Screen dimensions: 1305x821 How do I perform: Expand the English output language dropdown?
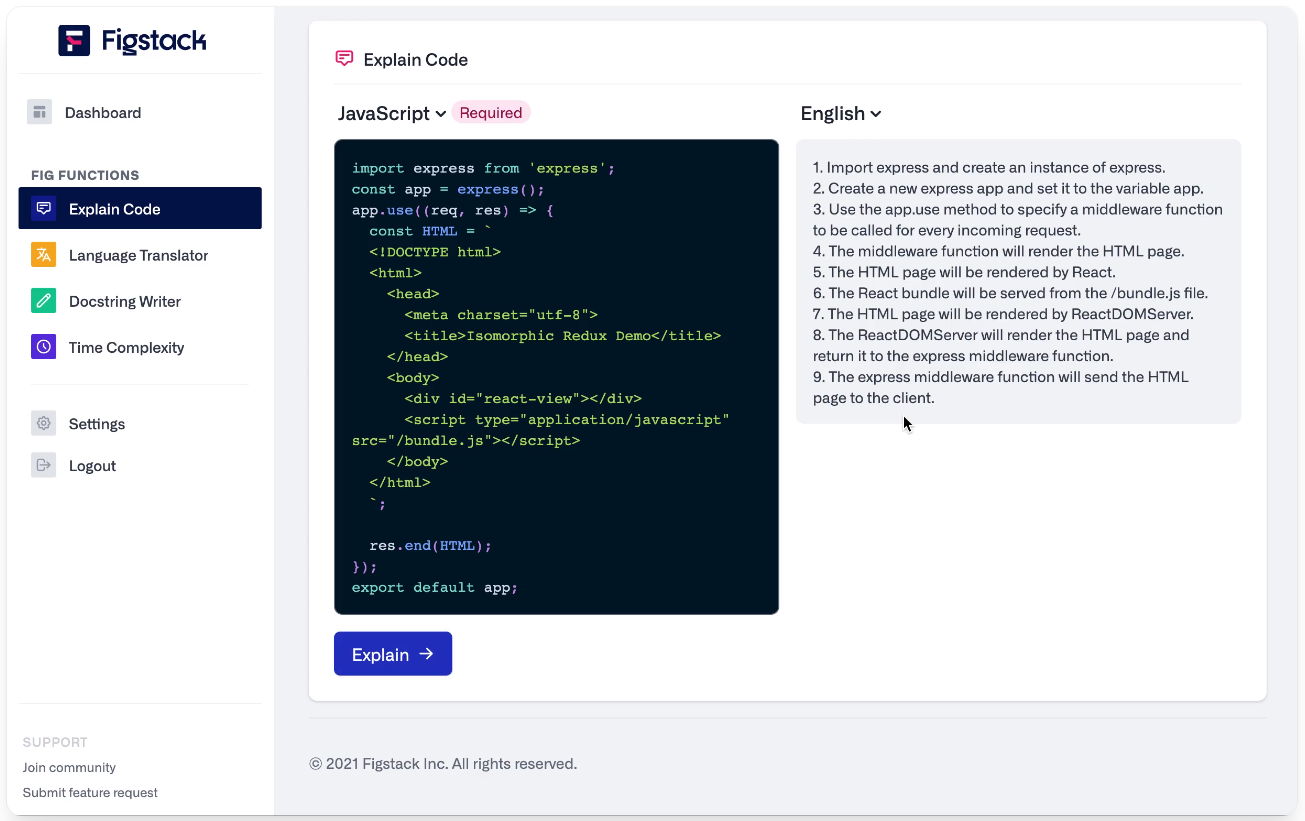point(841,113)
